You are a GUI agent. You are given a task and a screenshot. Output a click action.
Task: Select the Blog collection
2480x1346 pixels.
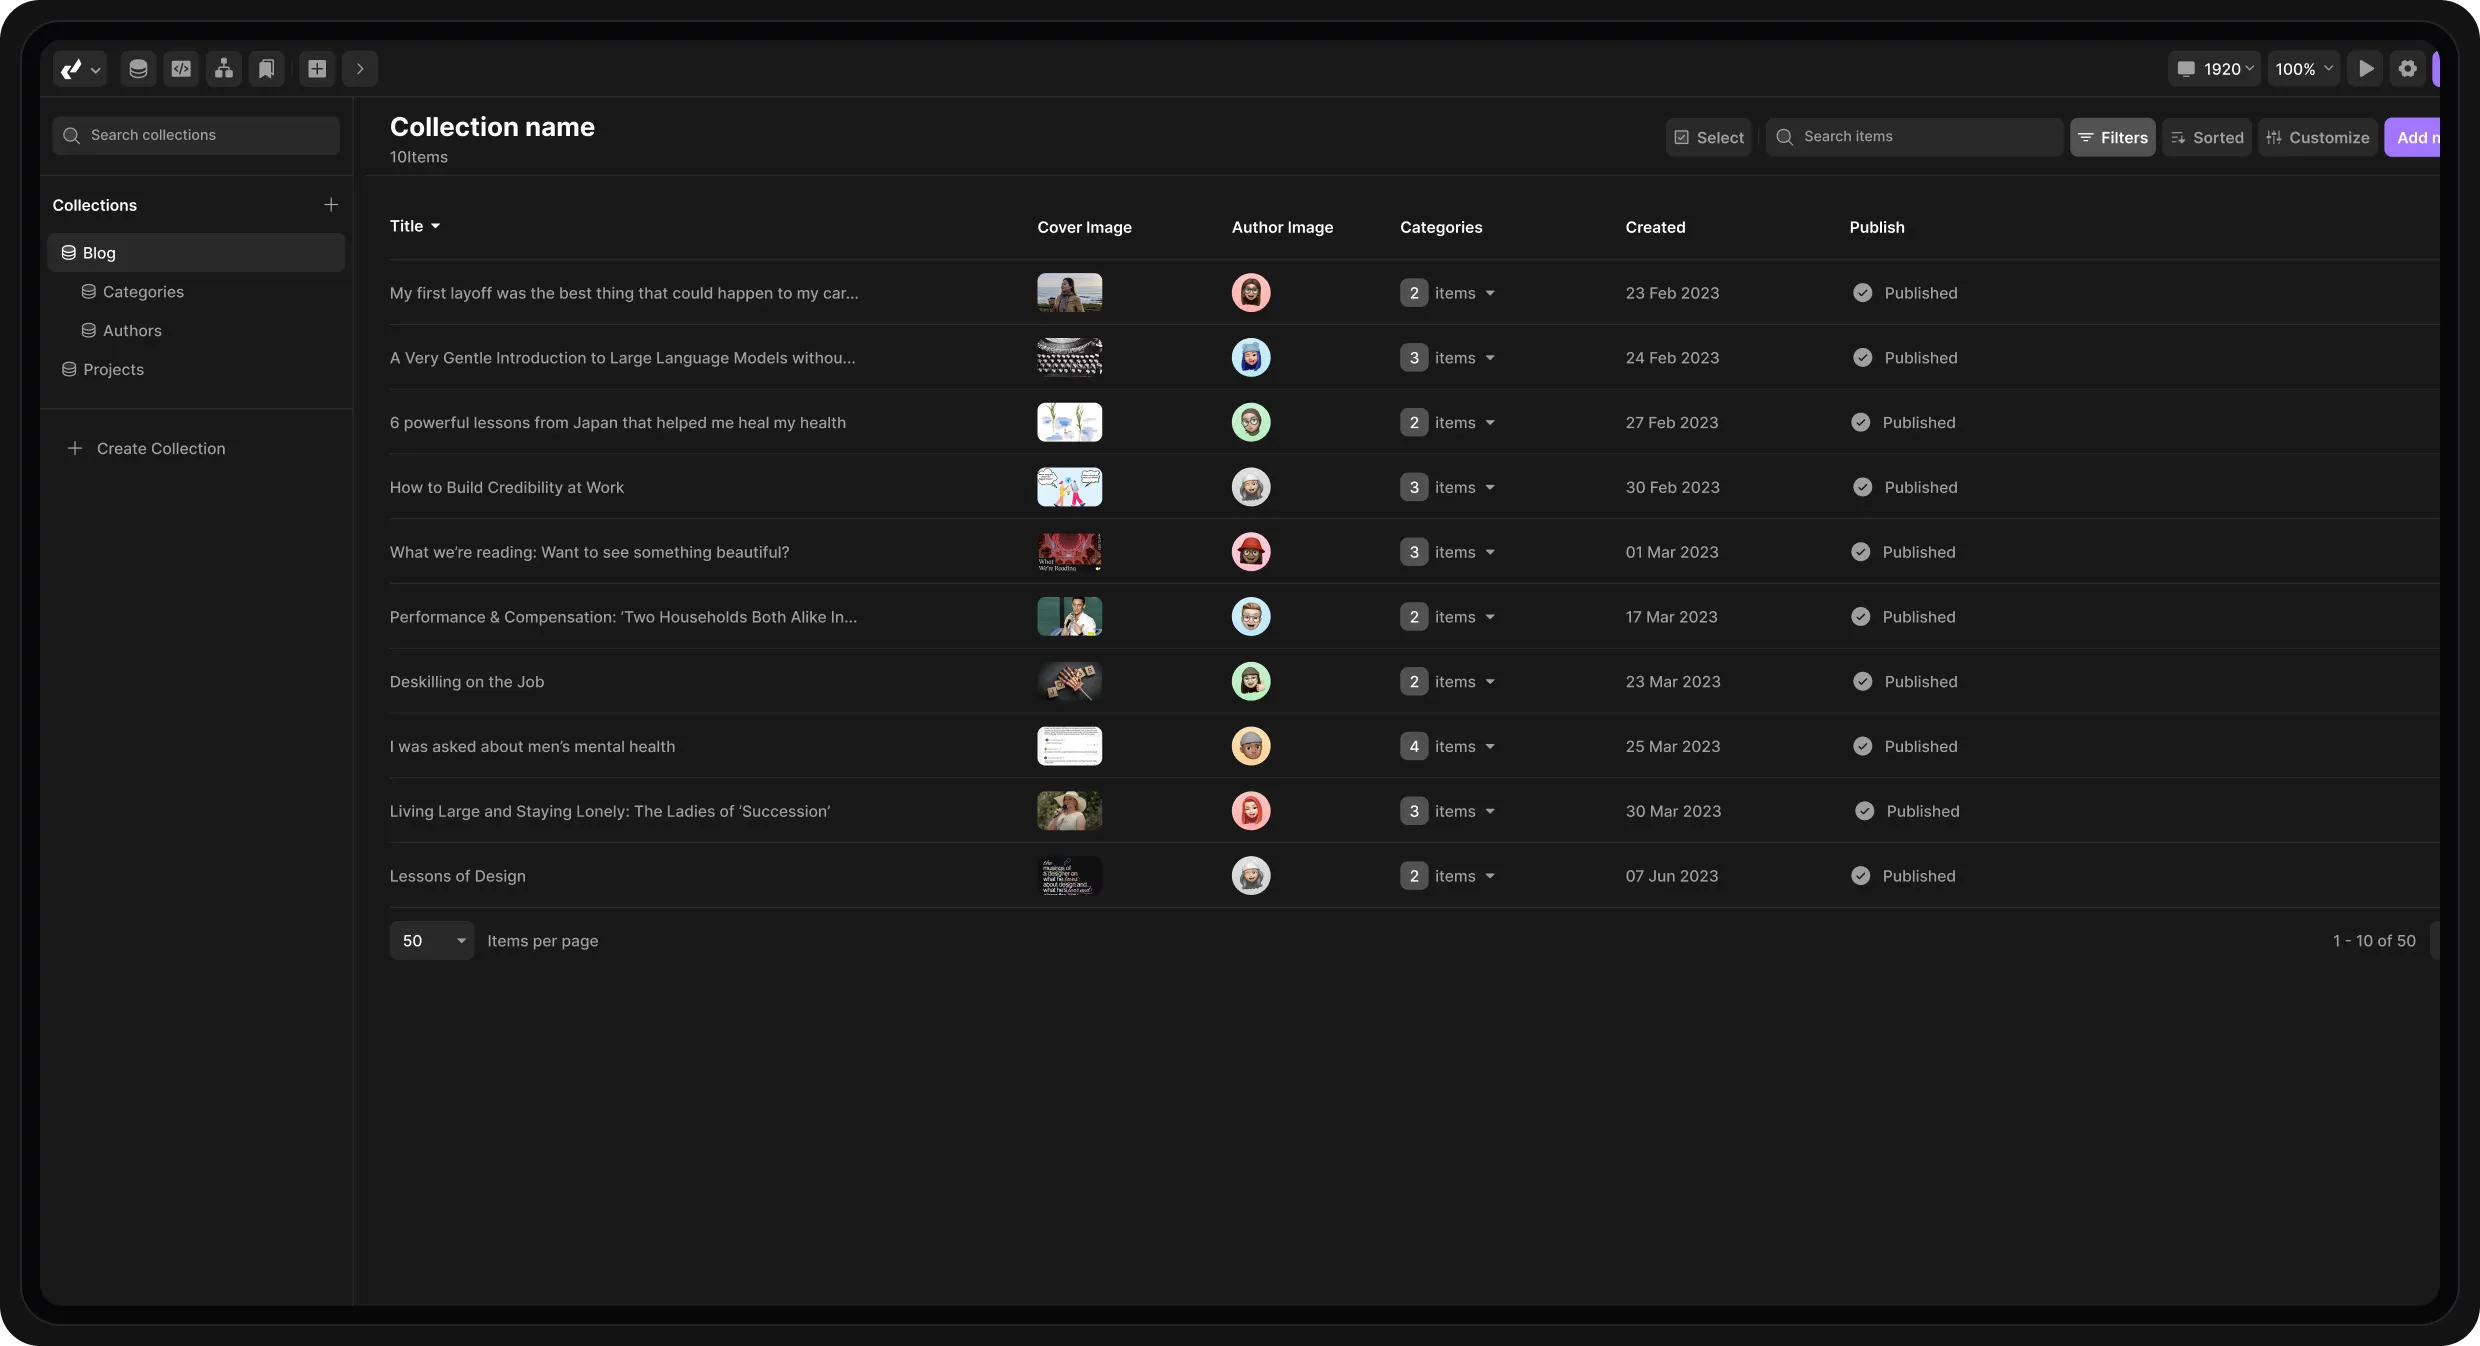click(x=196, y=253)
